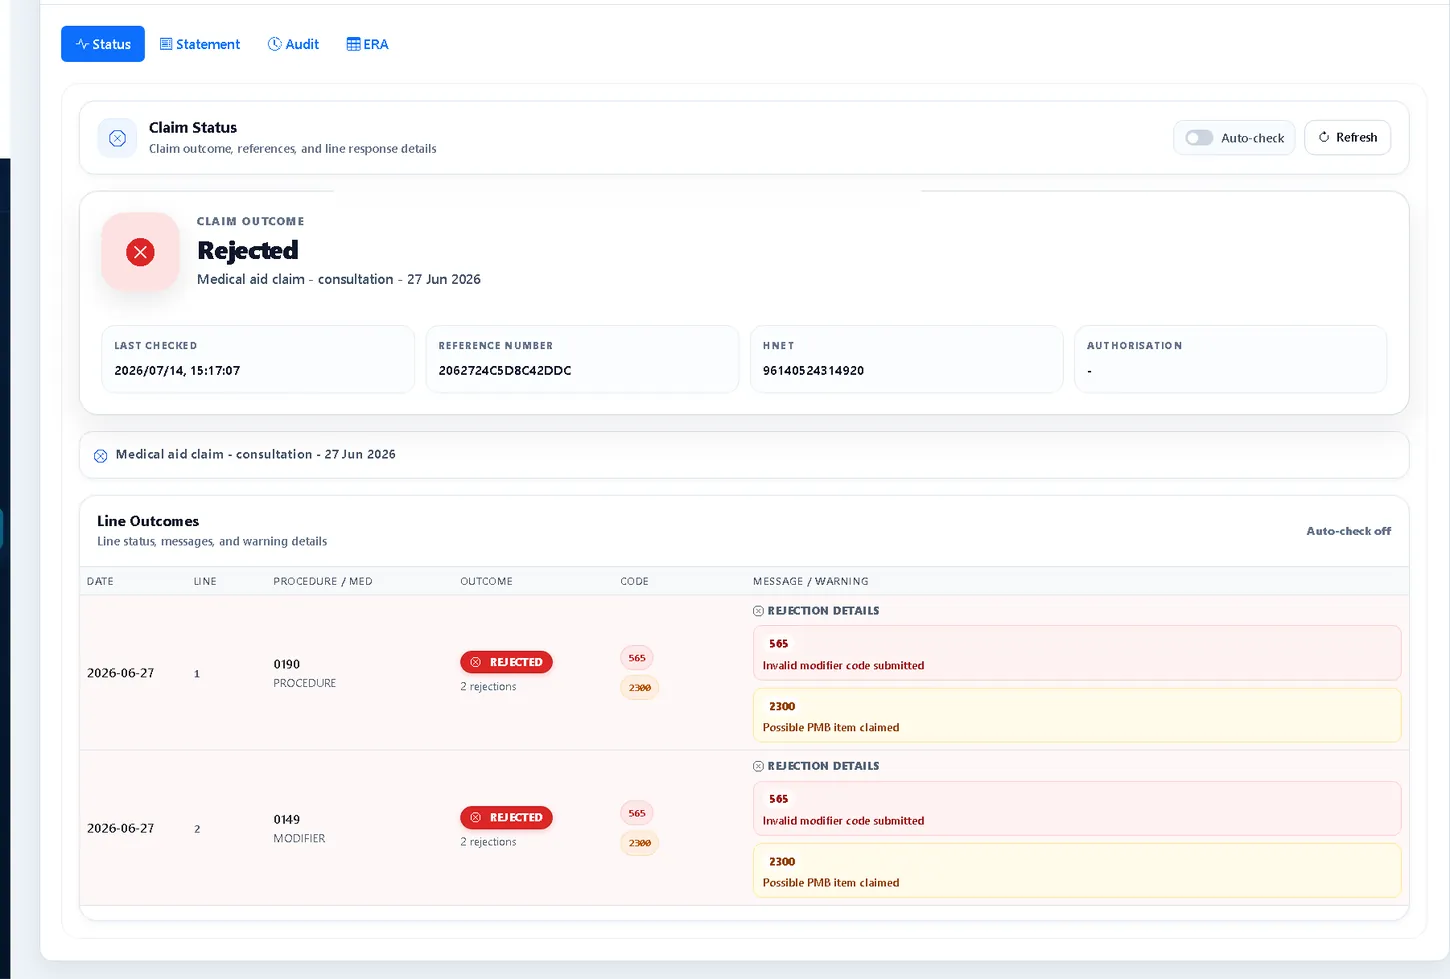The image size is (1450, 979).
Task: Click Rejection Details icon for line 1
Action: 758,611
